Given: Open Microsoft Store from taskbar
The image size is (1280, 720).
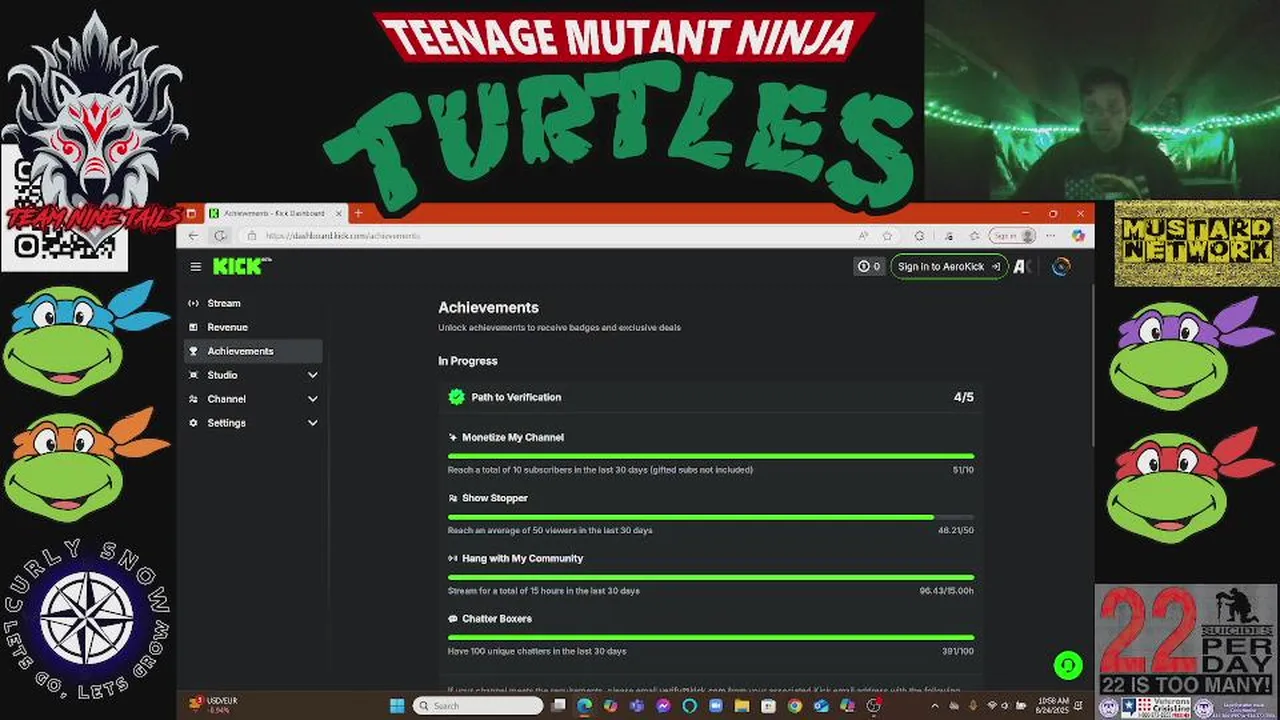Looking at the screenshot, I should pyautogui.click(x=768, y=705).
